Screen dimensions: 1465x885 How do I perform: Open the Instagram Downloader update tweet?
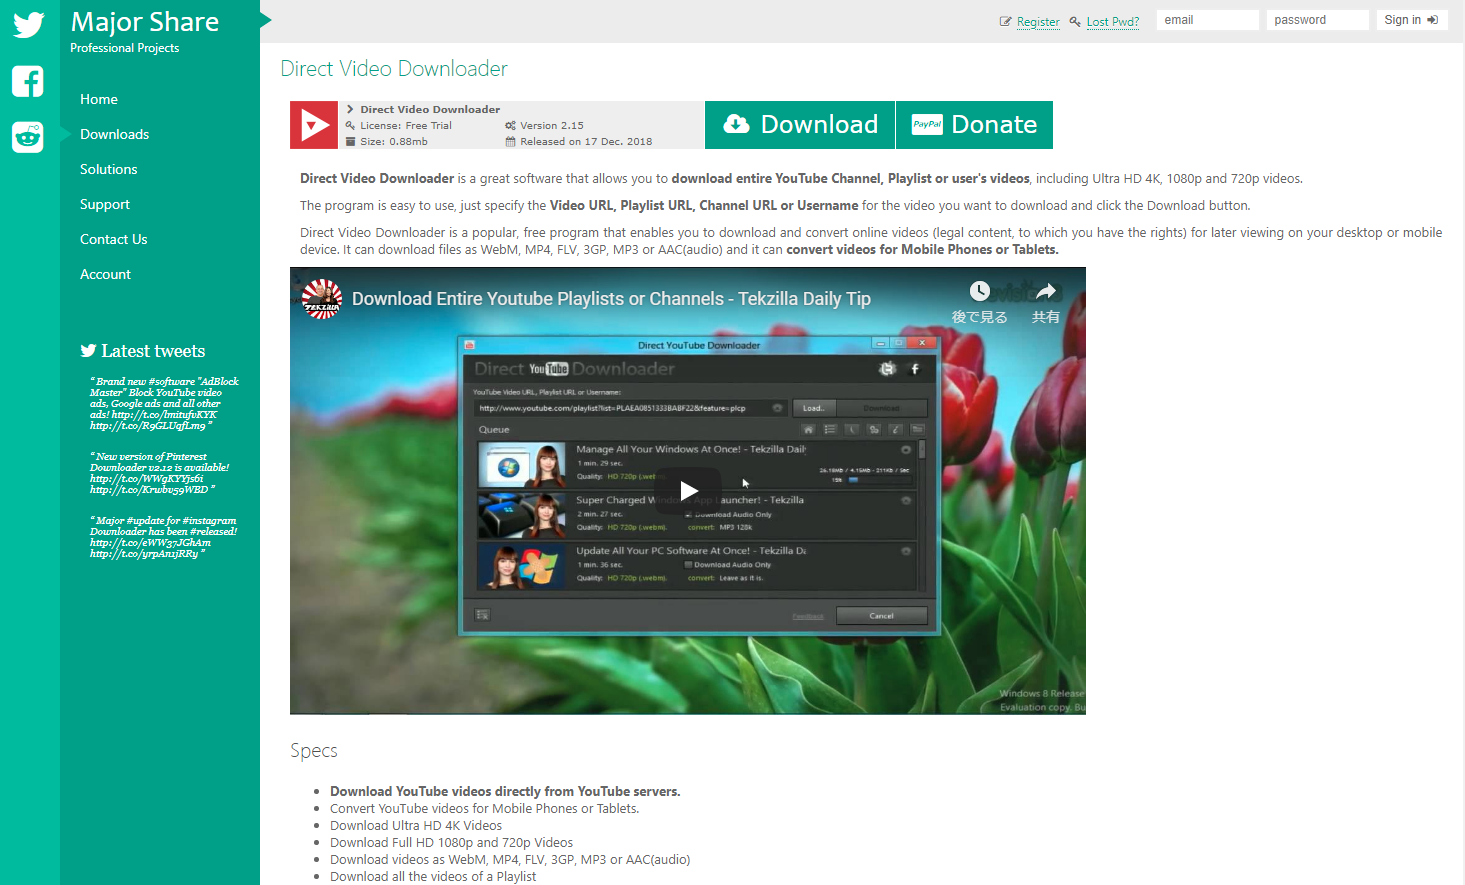164,537
